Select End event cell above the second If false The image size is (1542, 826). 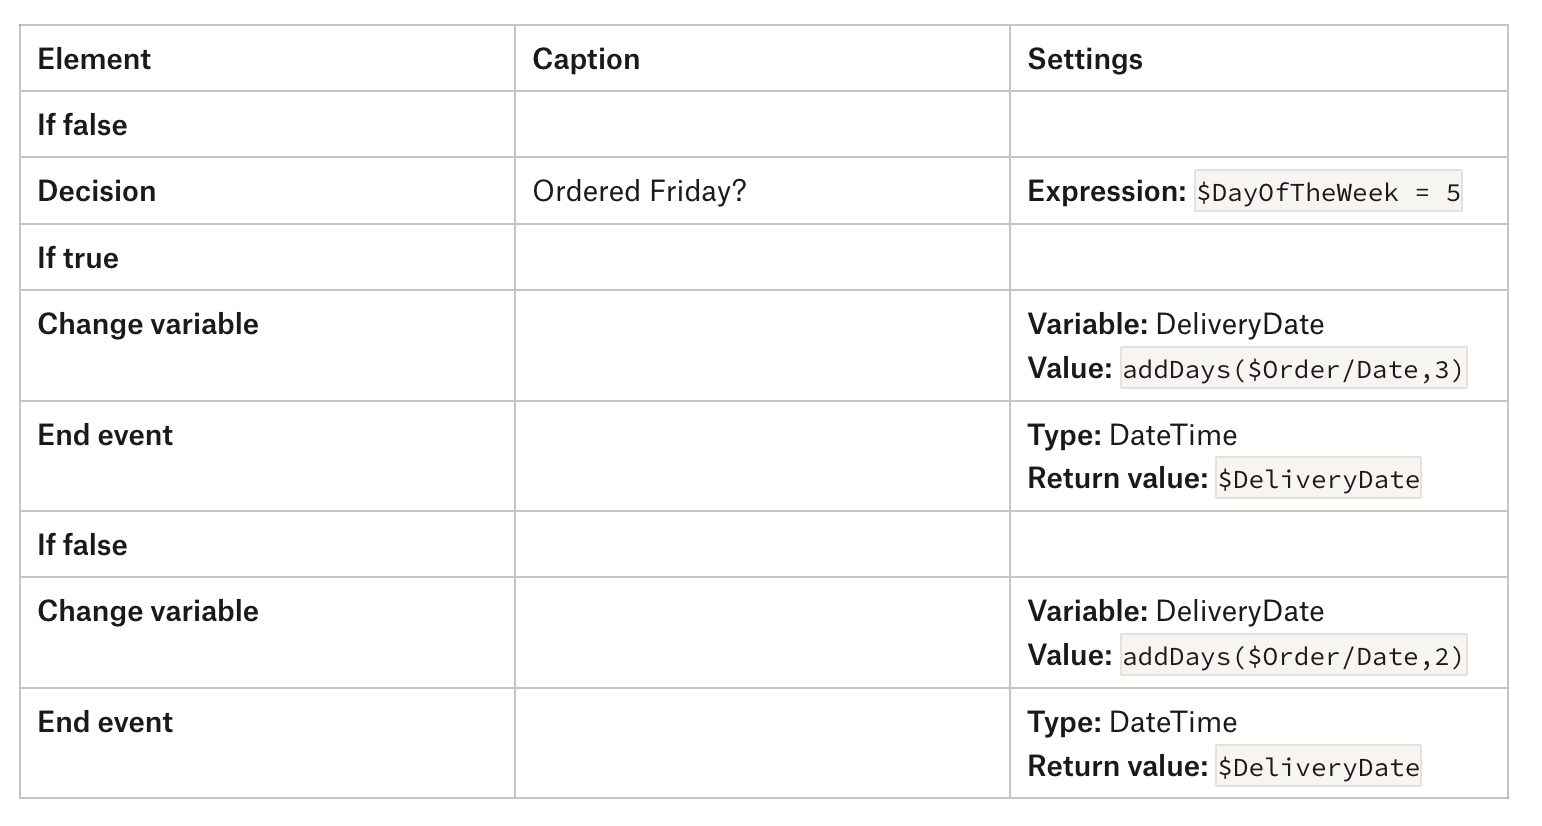[x=105, y=435]
